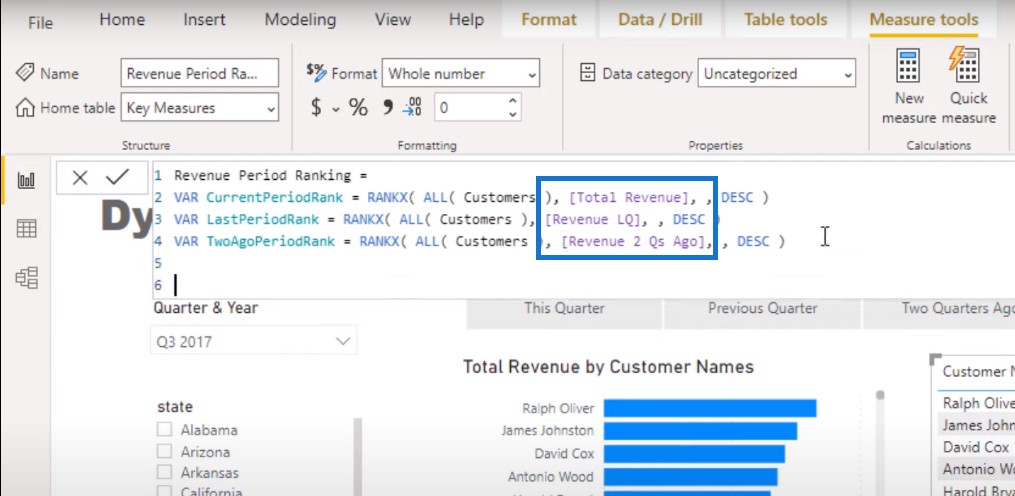
Task: Click the state slicer scrollbar
Action: [357, 457]
